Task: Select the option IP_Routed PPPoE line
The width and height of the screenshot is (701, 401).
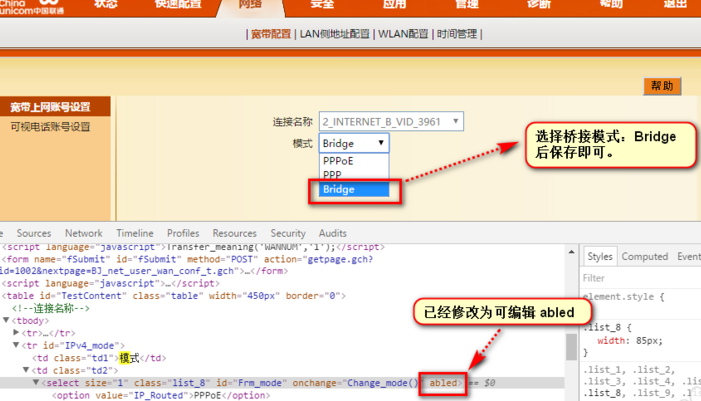Action: [161, 396]
